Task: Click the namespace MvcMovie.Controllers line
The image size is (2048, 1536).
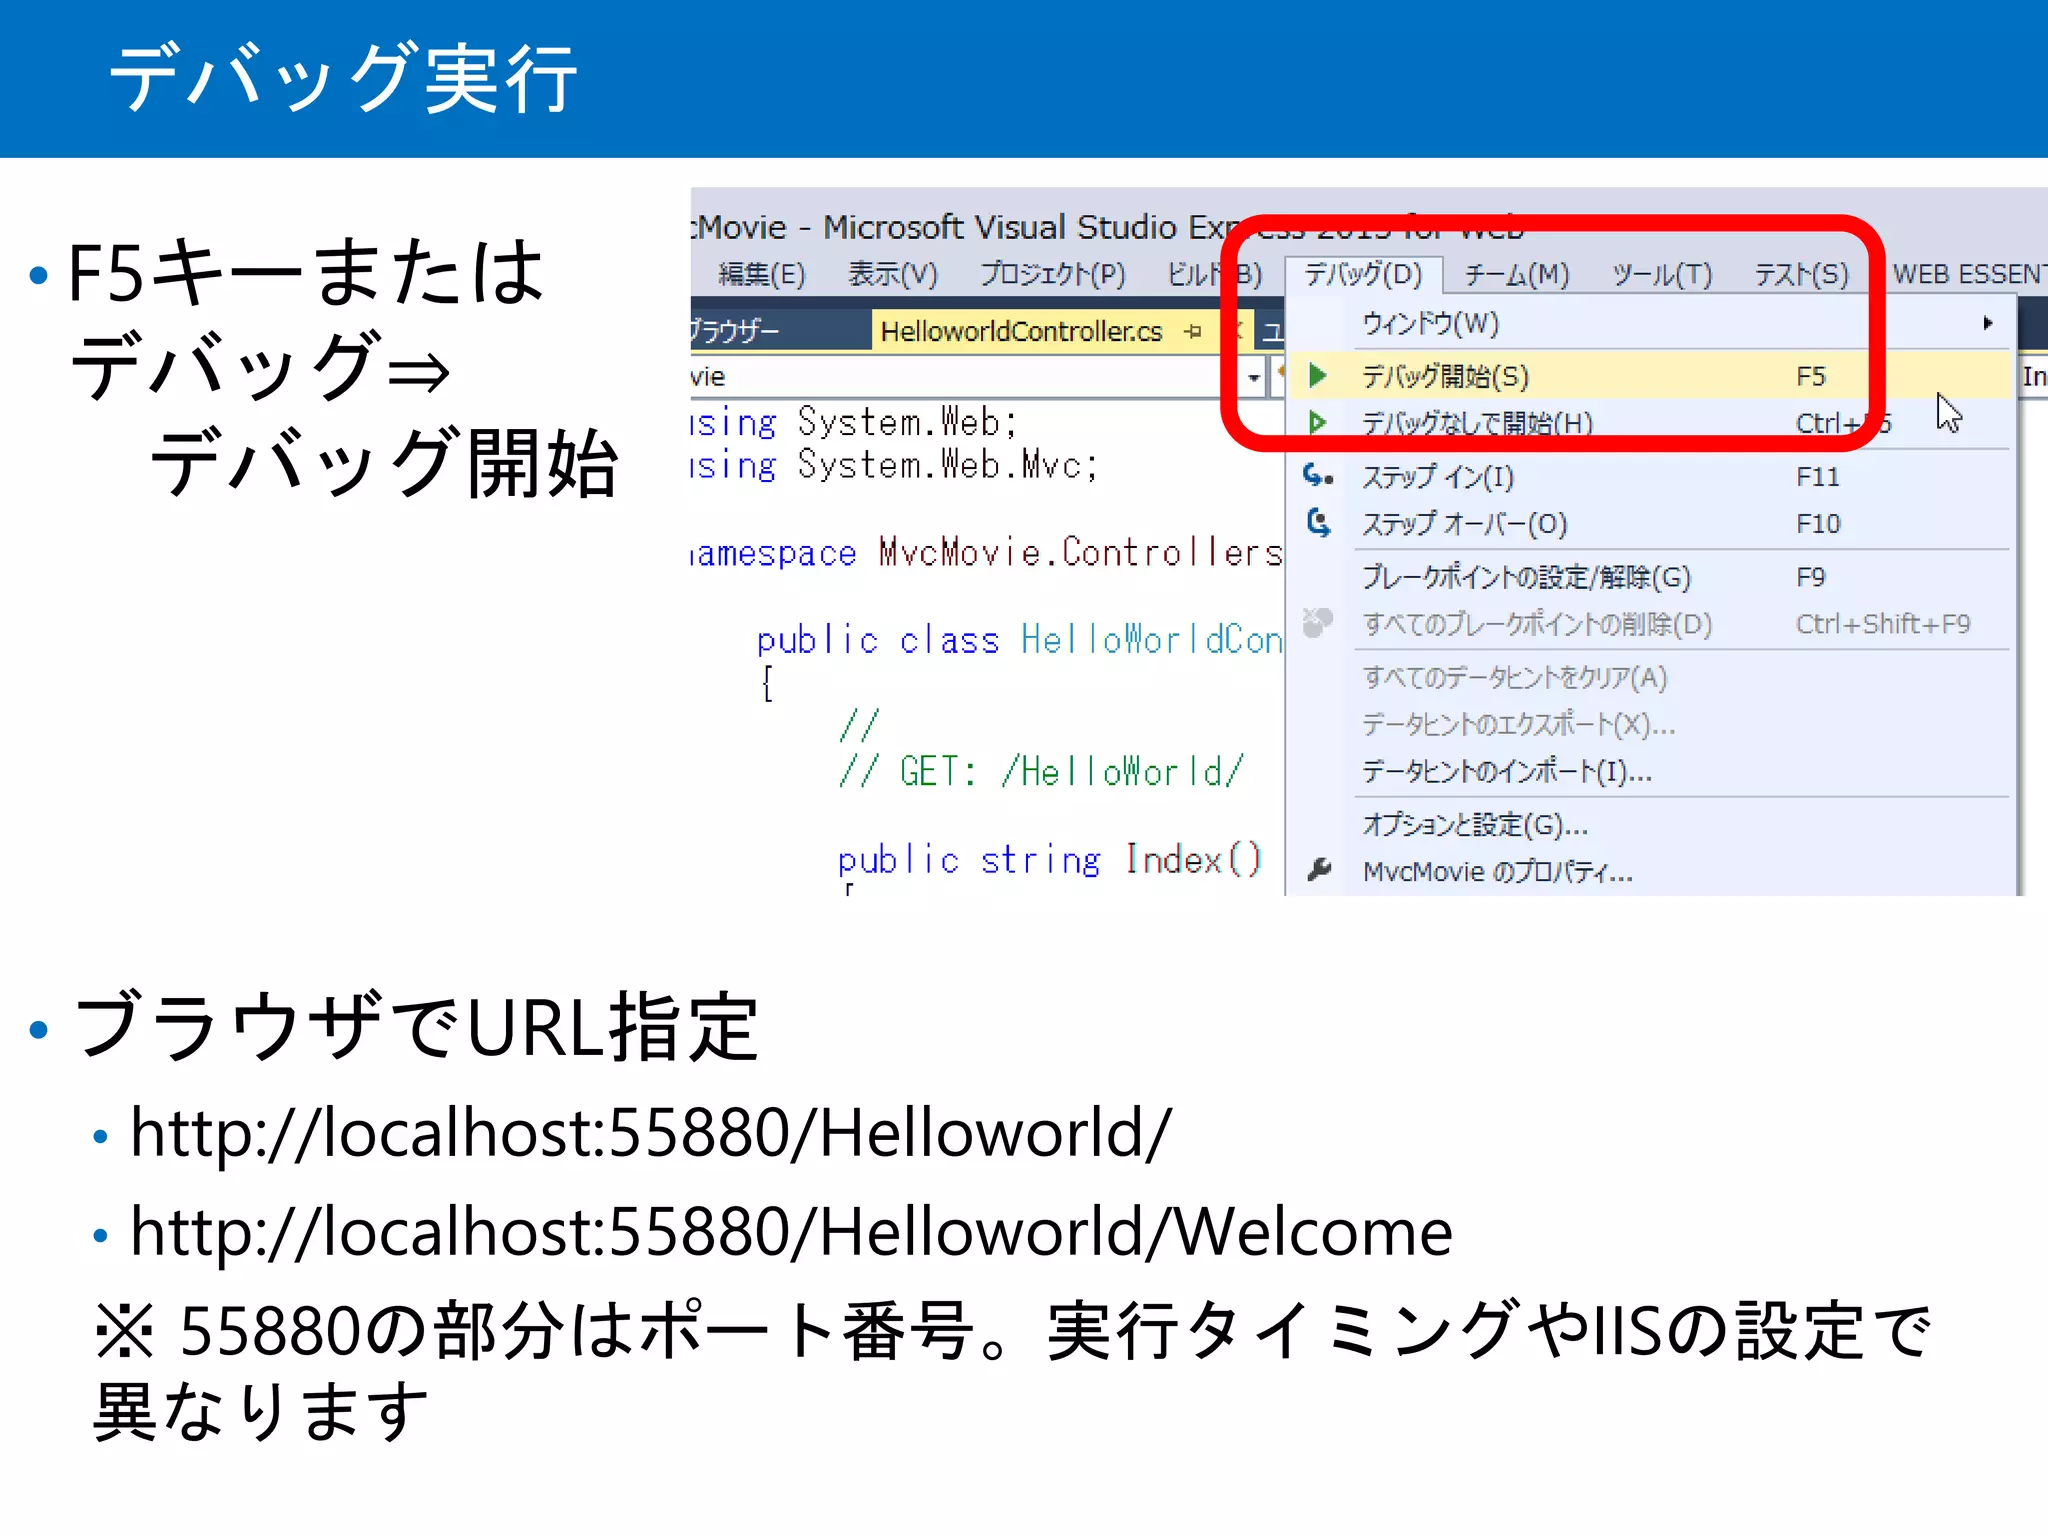Action: [x=986, y=552]
